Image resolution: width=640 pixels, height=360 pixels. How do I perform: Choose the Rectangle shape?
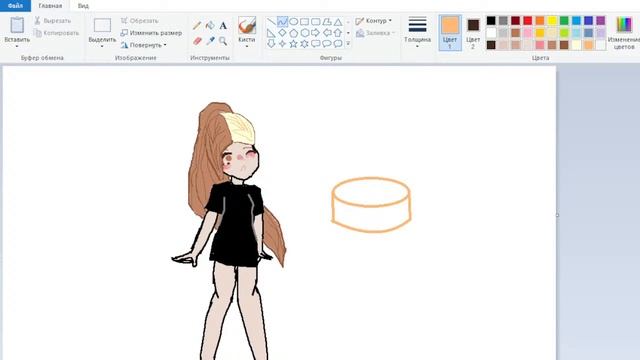pyautogui.click(x=304, y=22)
